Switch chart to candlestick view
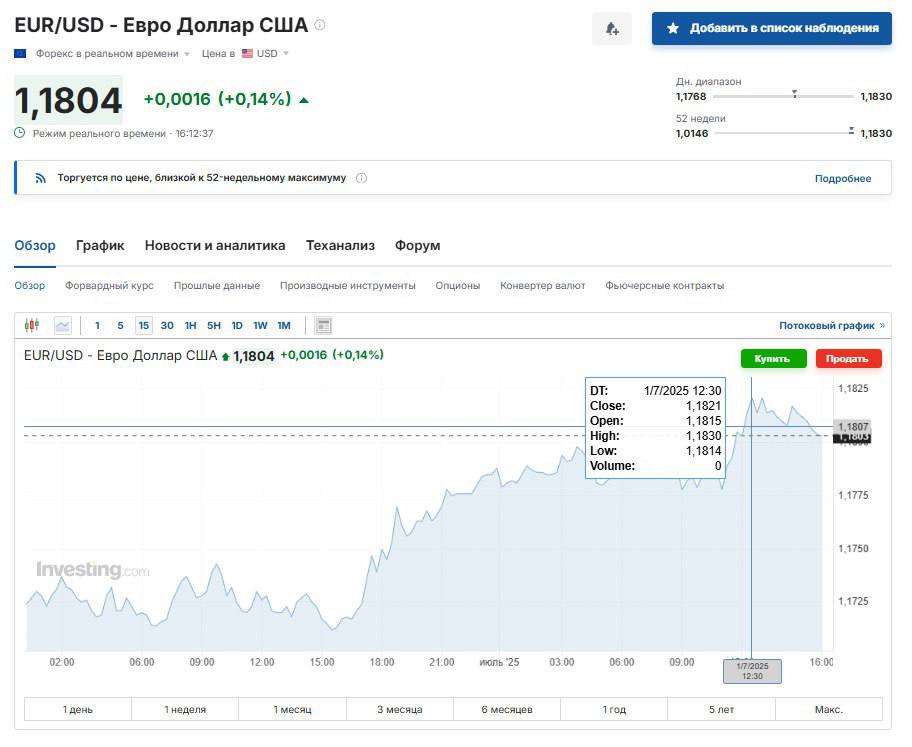 32,325
